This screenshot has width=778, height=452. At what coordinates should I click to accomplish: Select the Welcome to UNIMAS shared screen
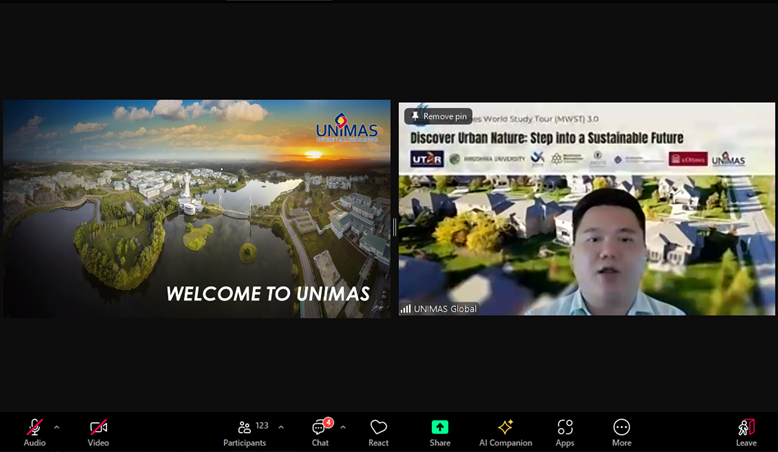(x=197, y=209)
